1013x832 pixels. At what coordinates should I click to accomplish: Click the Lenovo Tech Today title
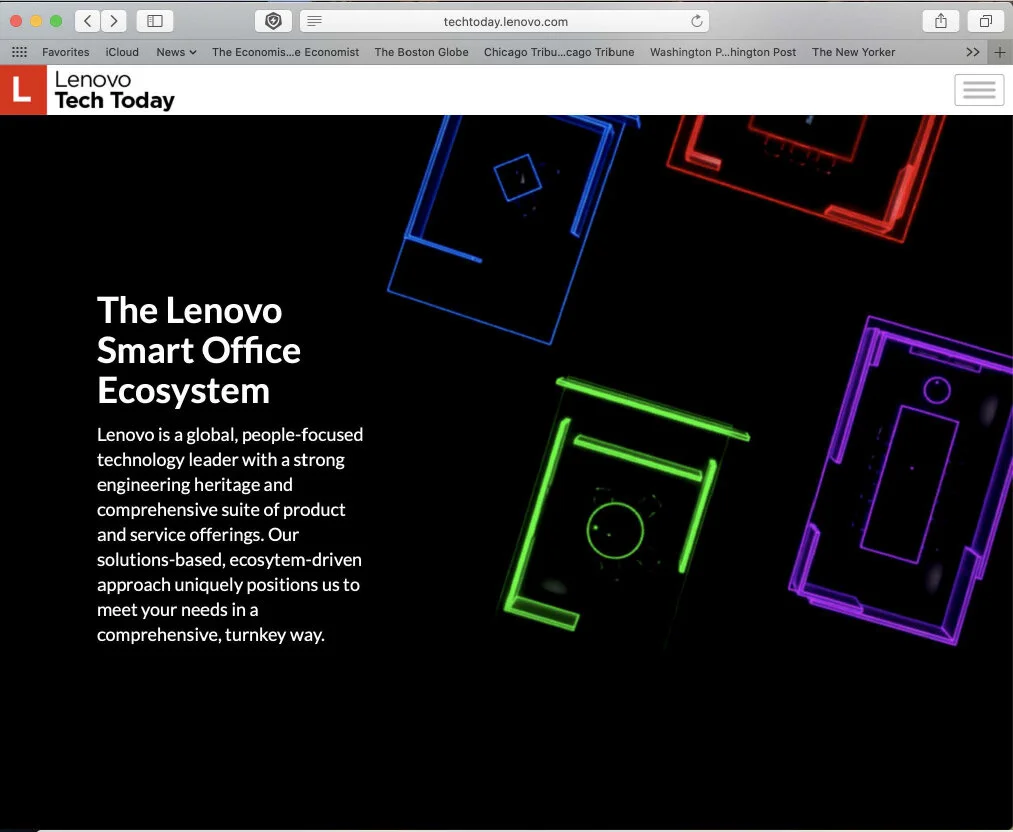click(114, 90)
